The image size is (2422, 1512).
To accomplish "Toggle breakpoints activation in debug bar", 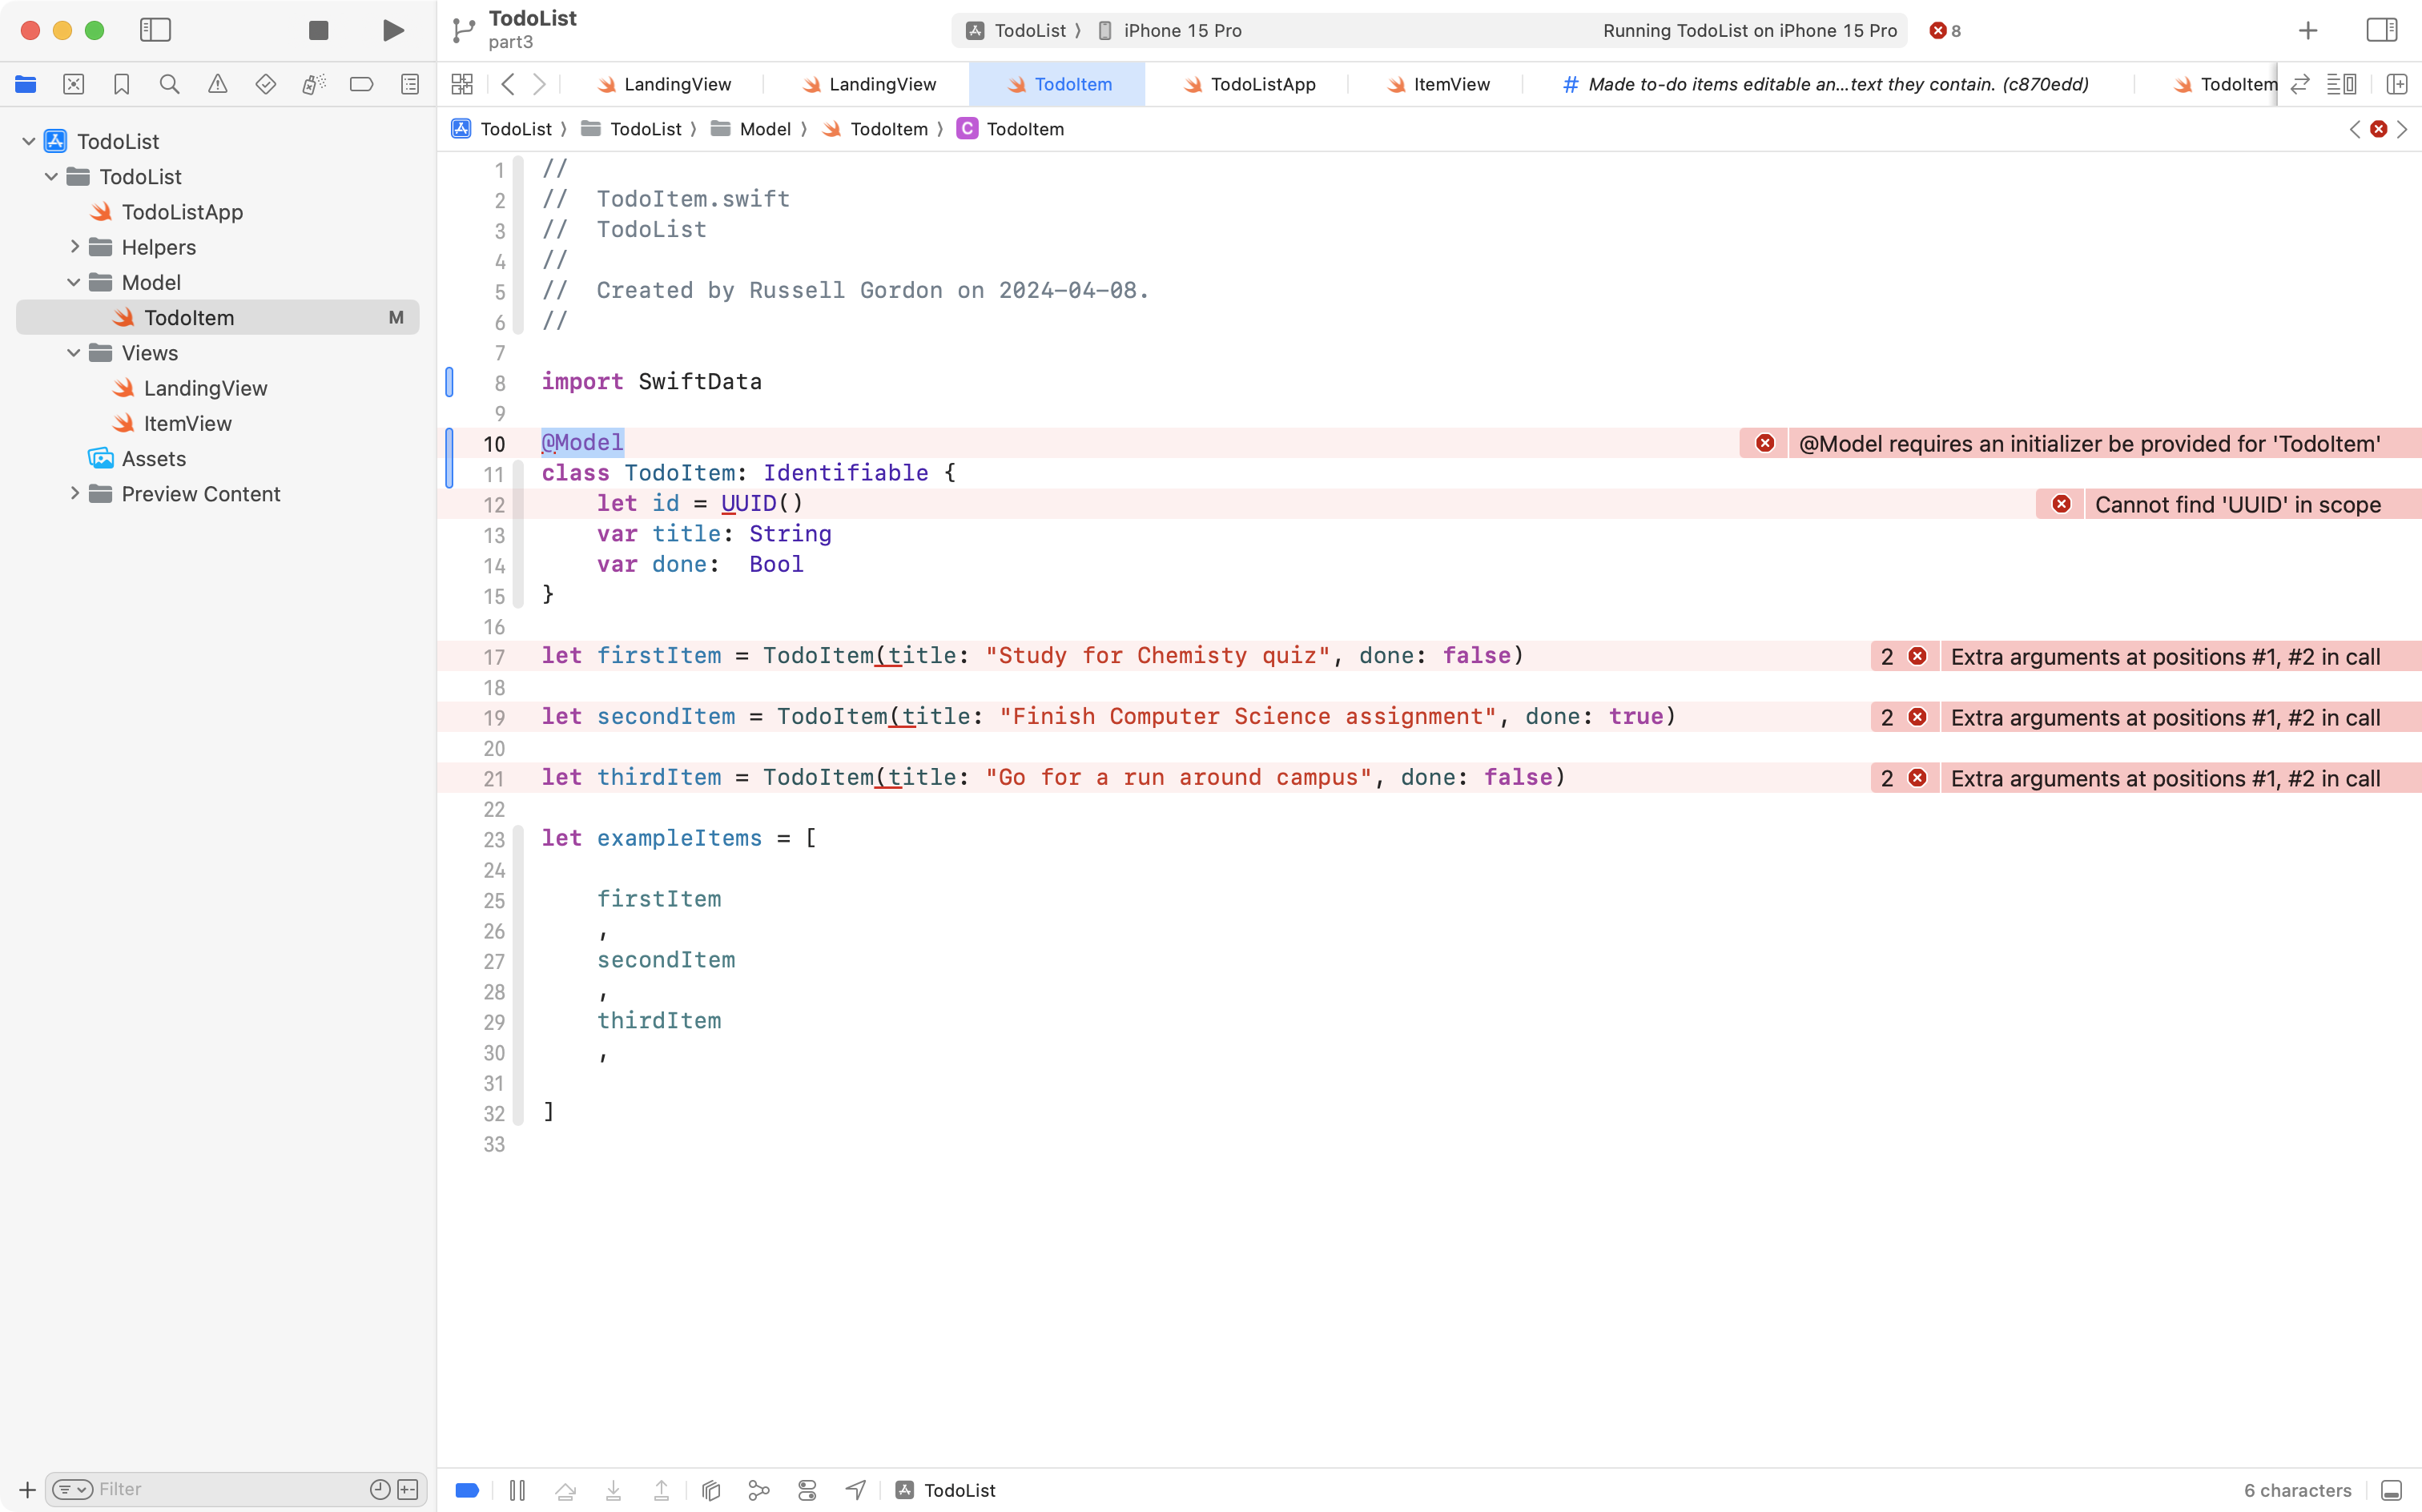I will click(466, 1489).
